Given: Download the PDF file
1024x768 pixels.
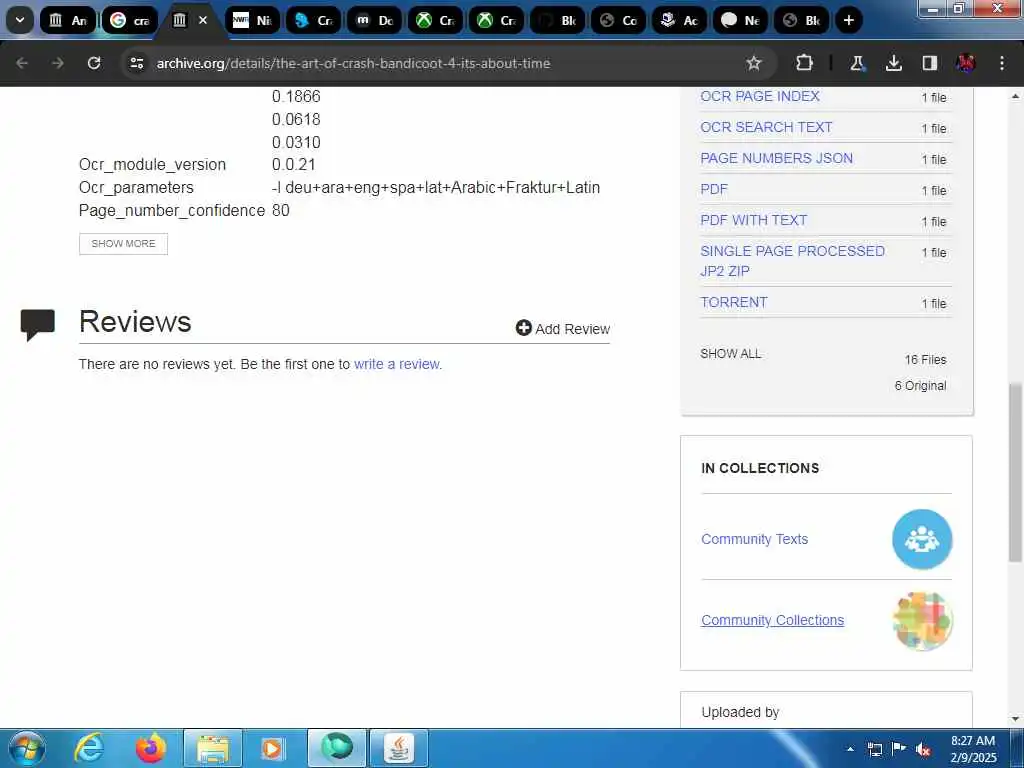Looking at the screenshot, I should tap(714, 189).
